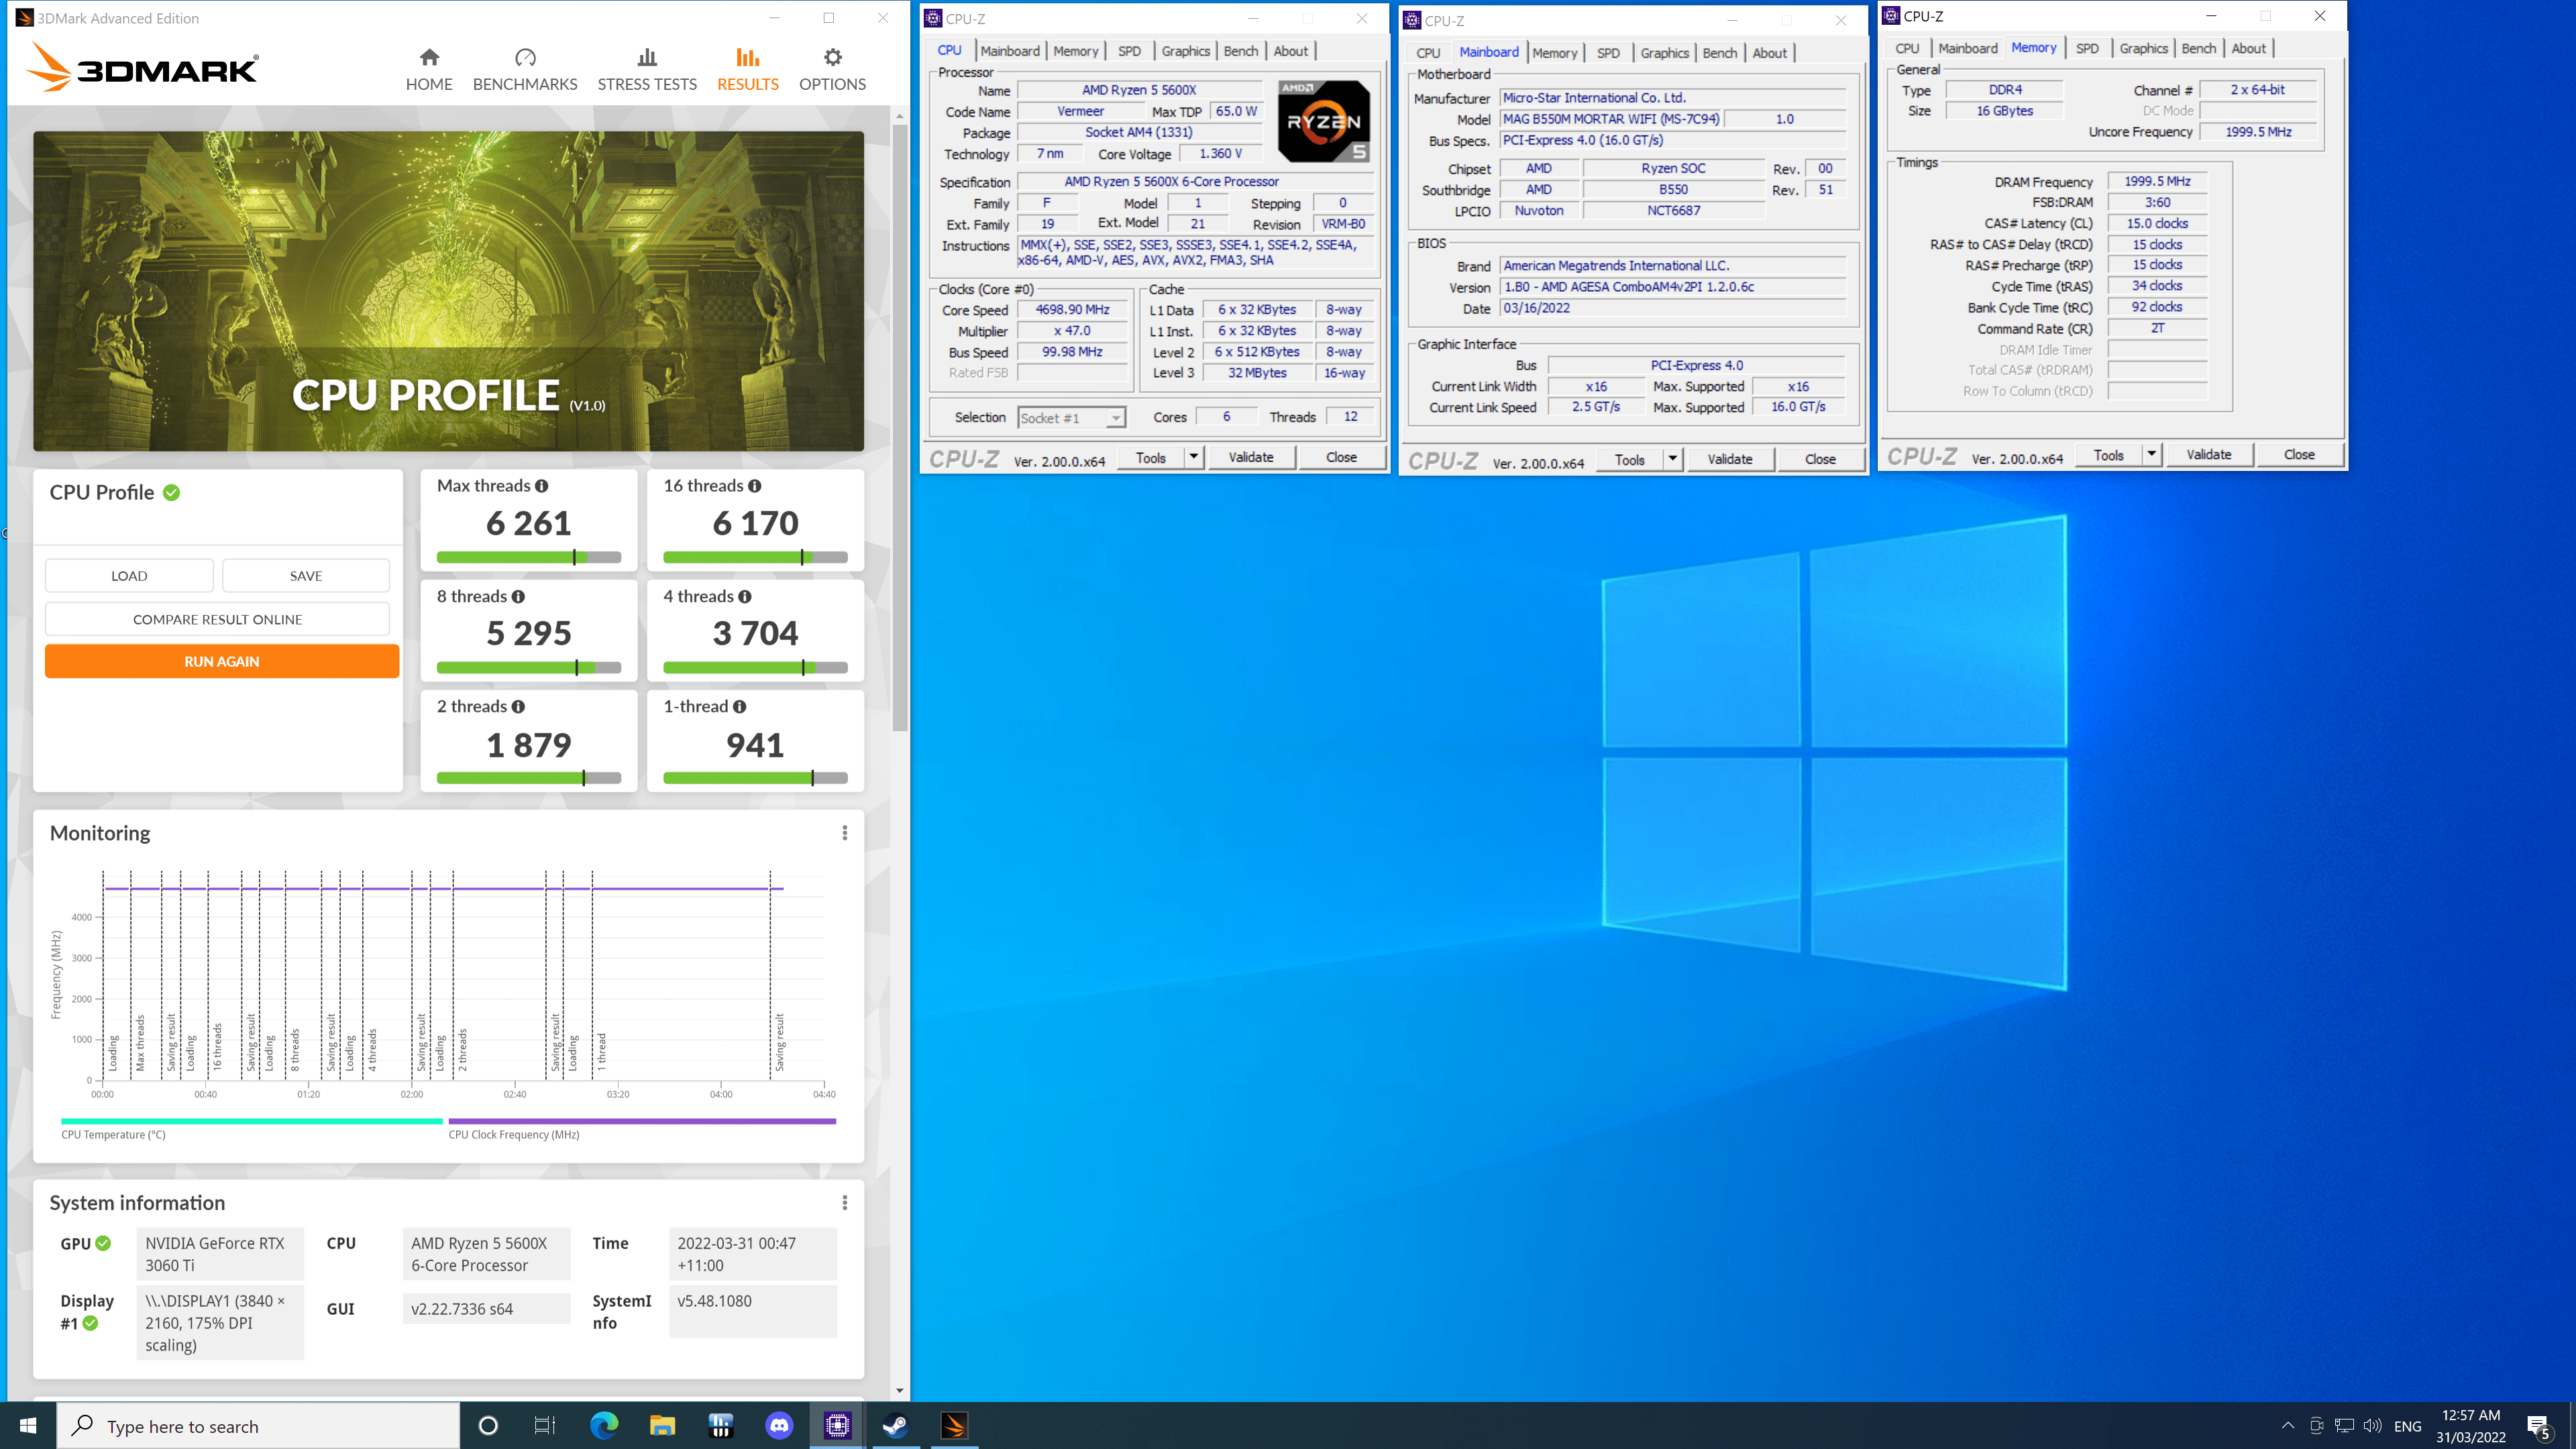Image resolution: width=2576 pixels, height=1449 pixels.
Task: Open the Monitoring panel three-dot menu
Action: pos(845,833)
